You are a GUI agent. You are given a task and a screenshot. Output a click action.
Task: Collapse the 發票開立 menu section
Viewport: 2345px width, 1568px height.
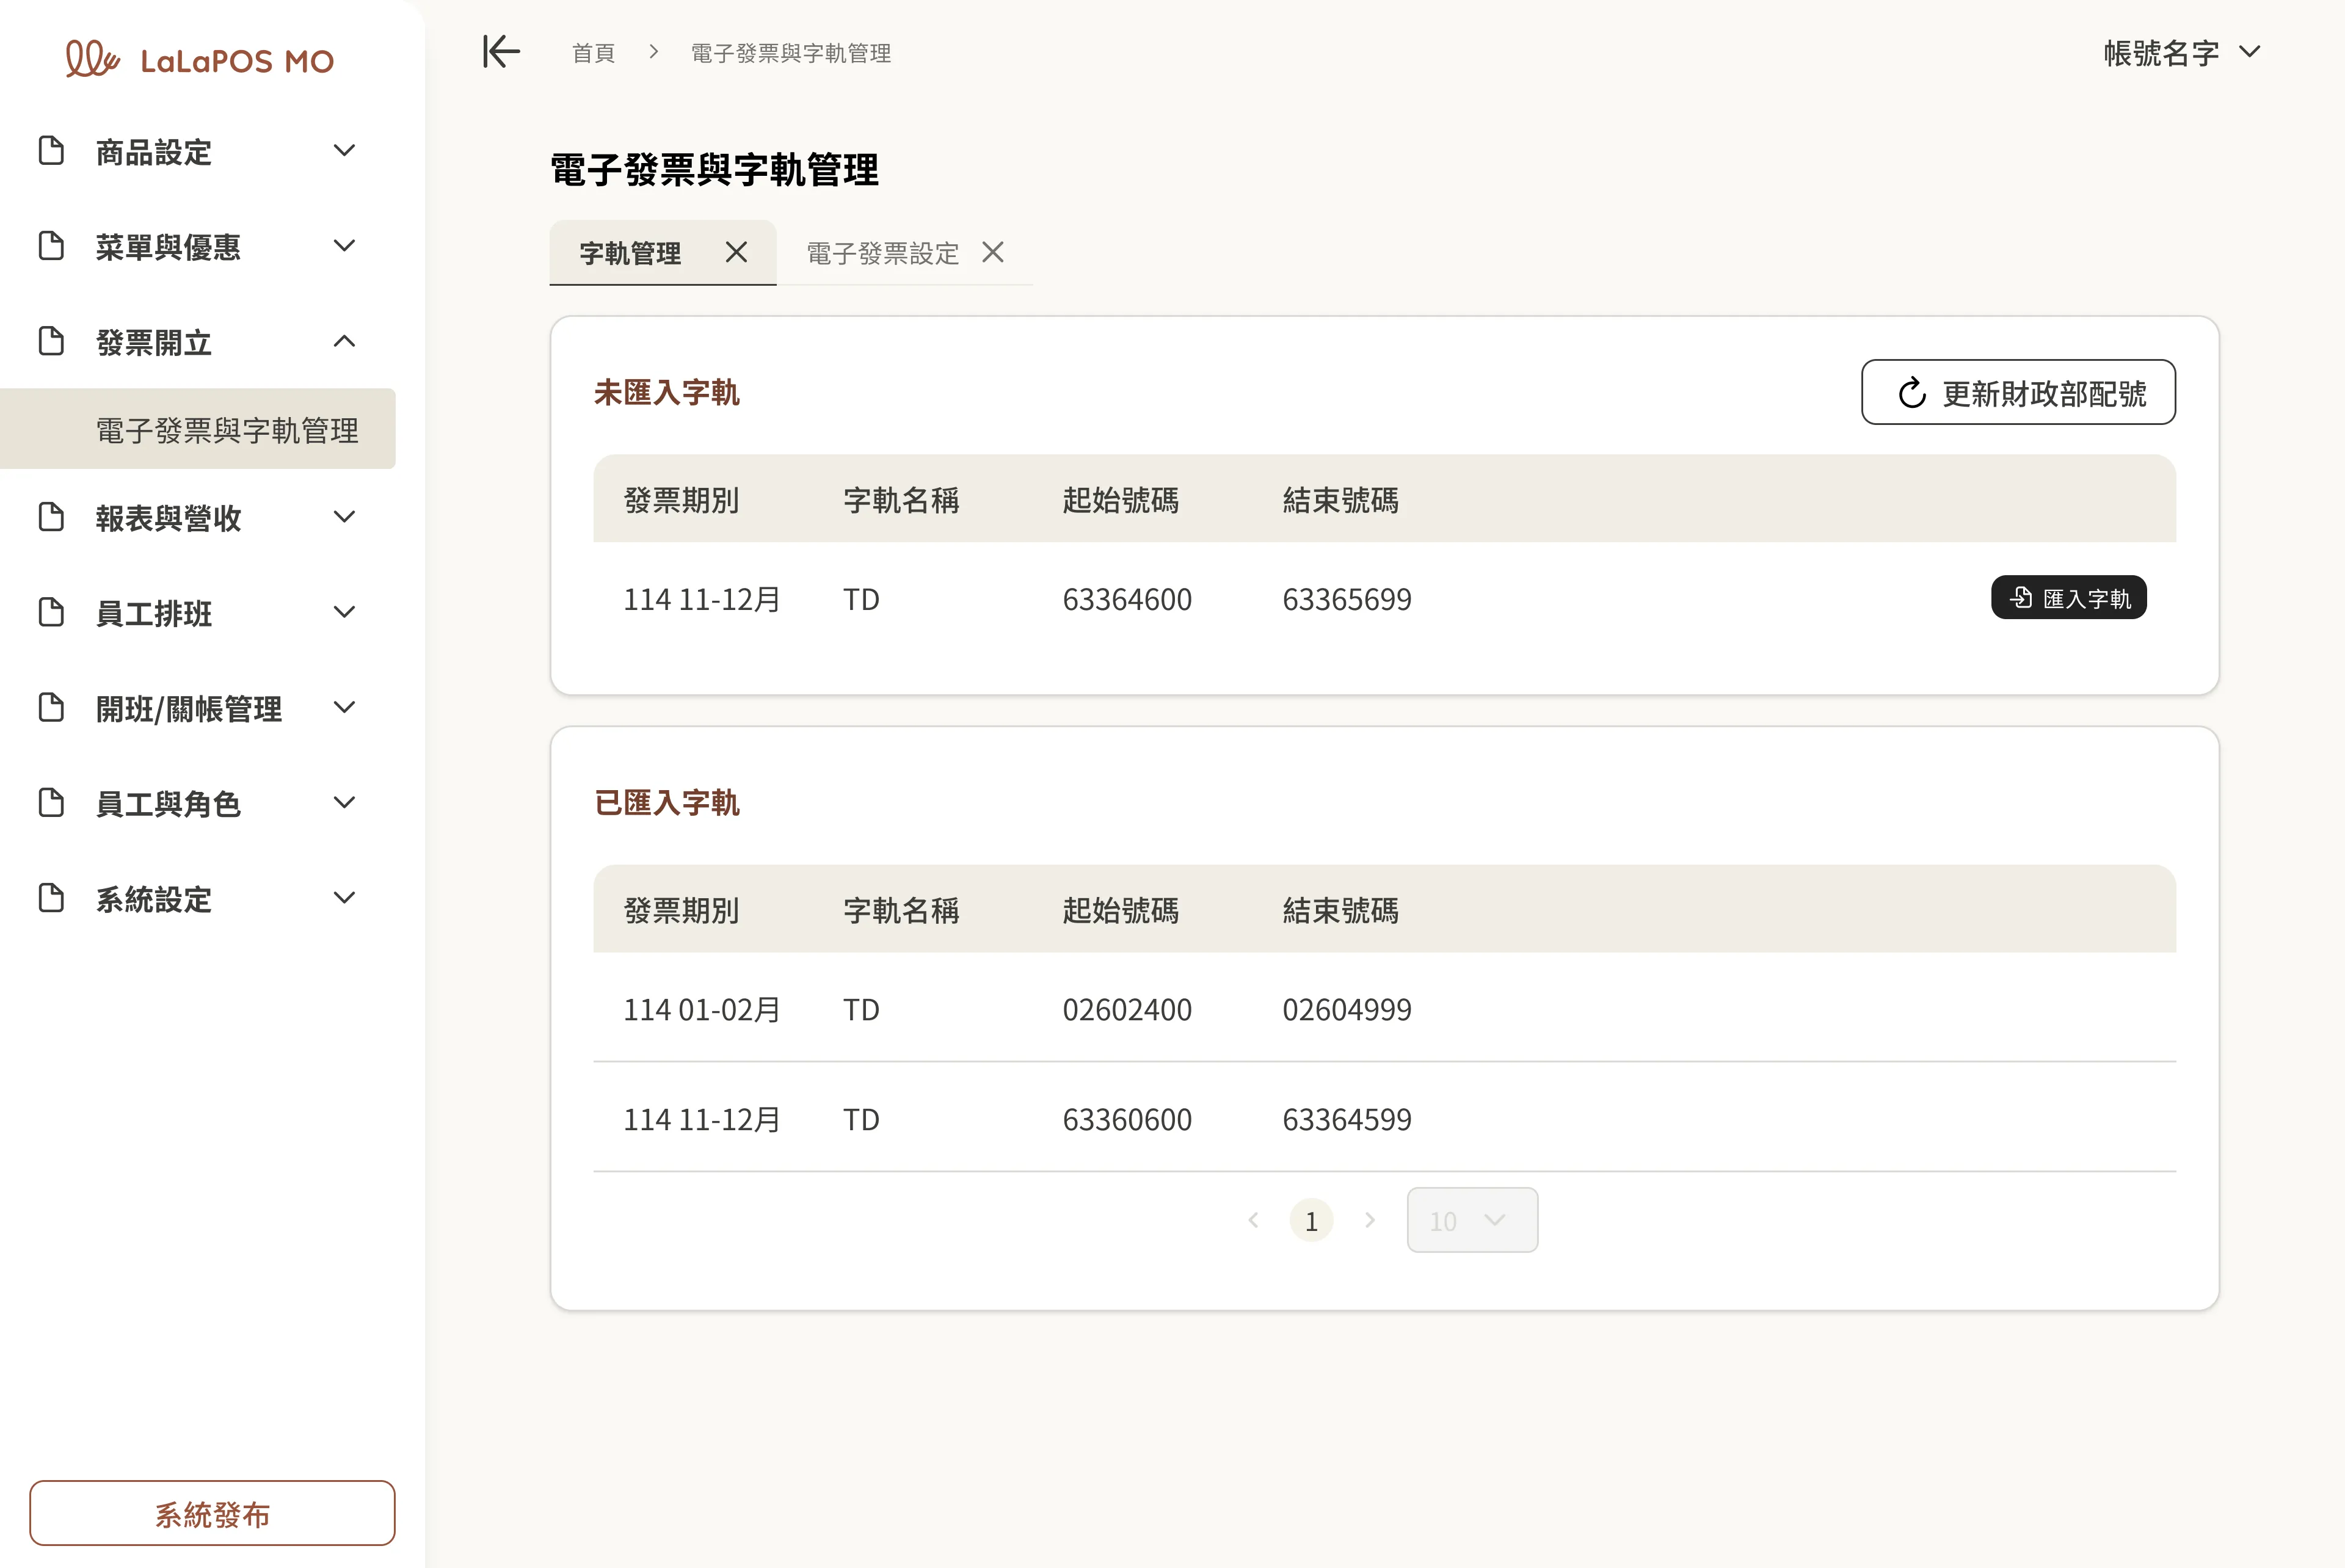point(344,342)
